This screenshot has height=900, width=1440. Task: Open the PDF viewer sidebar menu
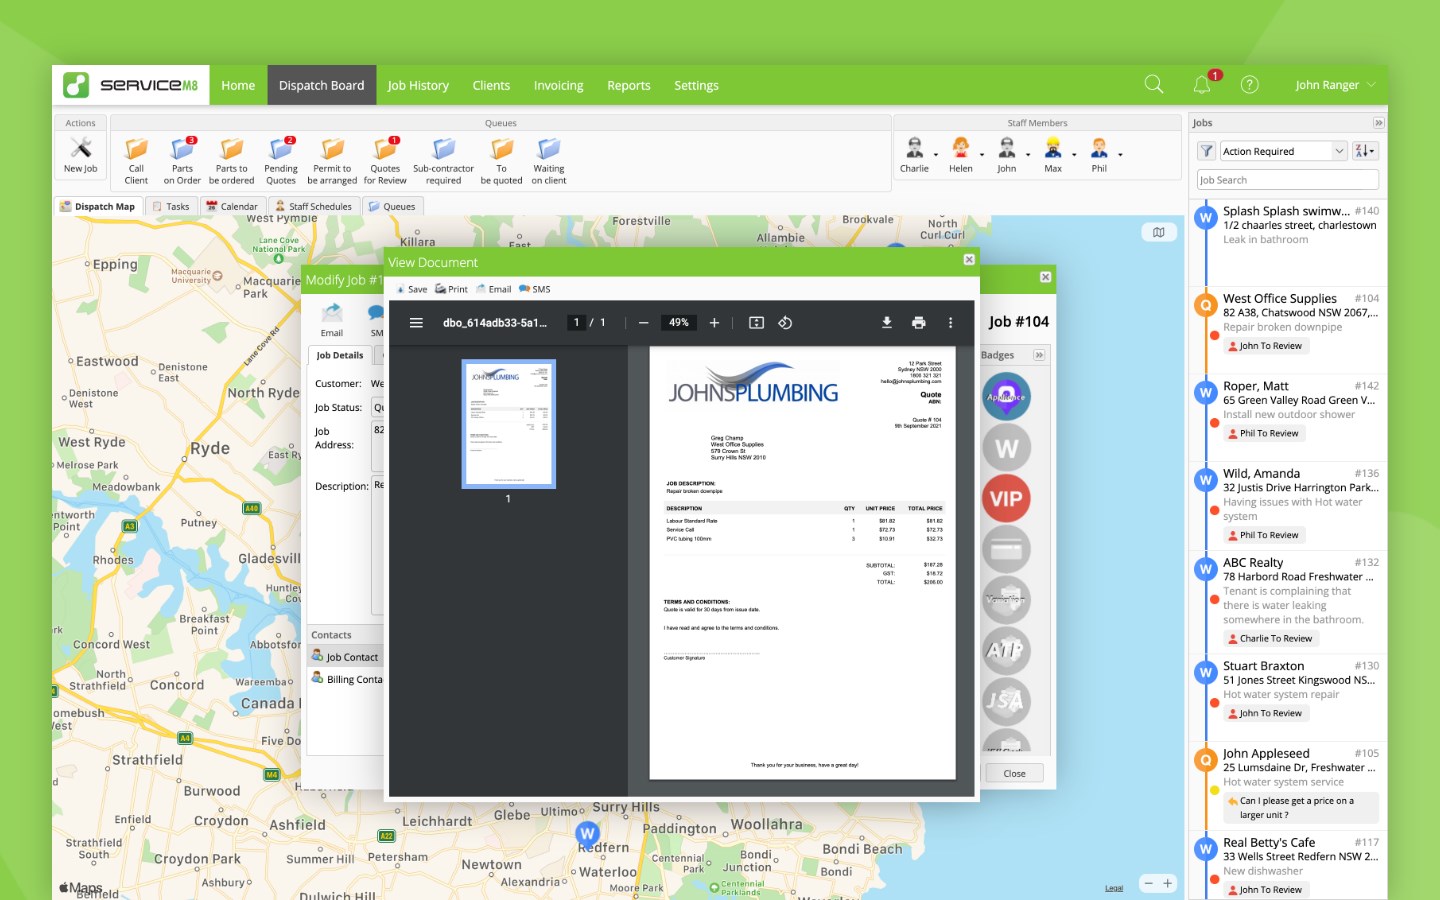click(x=416, y=323)
